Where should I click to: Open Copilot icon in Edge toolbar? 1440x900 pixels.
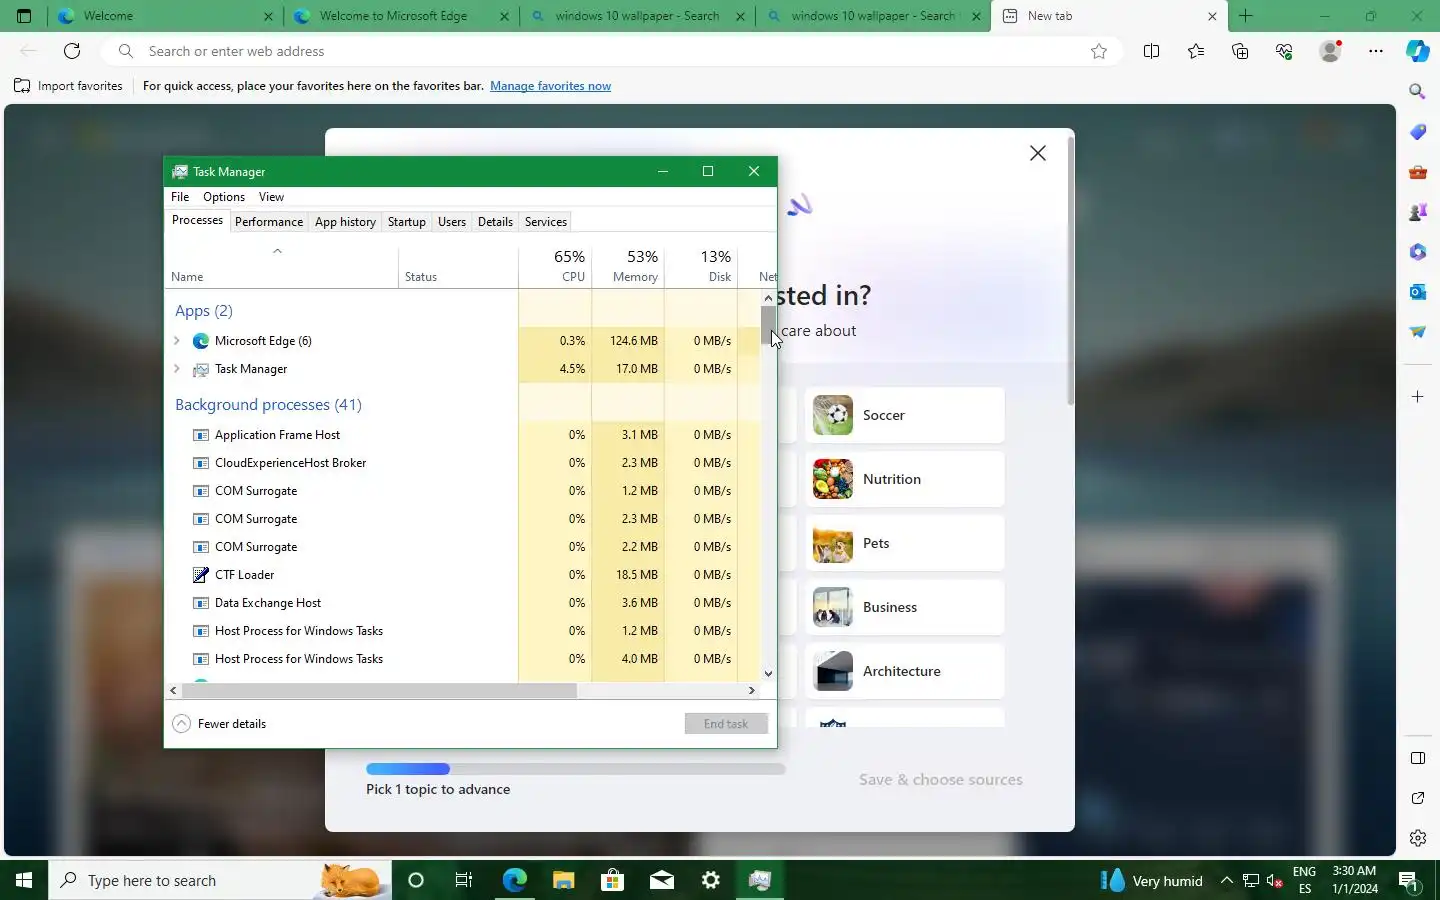pos(1417,51)
